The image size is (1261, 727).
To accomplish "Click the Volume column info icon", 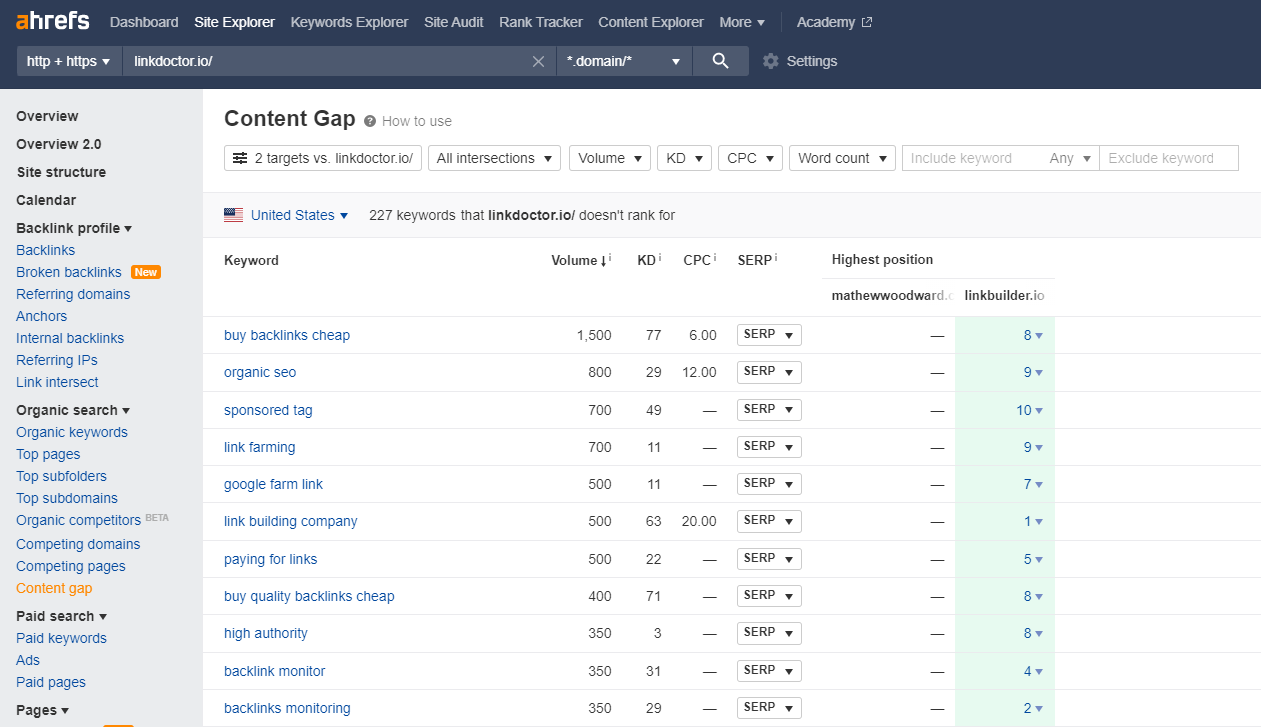I will (610, 258).
